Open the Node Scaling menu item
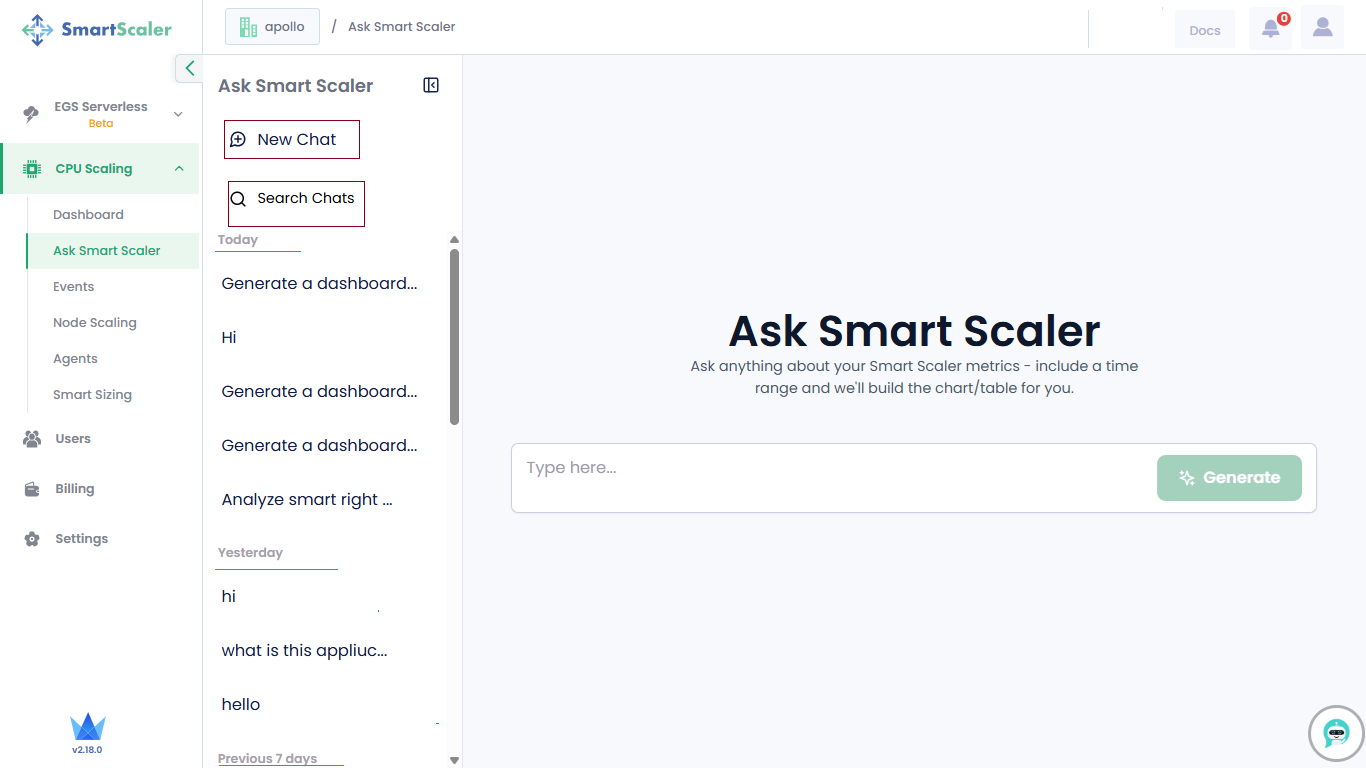The width and height of the screenshot is (1366, 768). coord(94,323)
